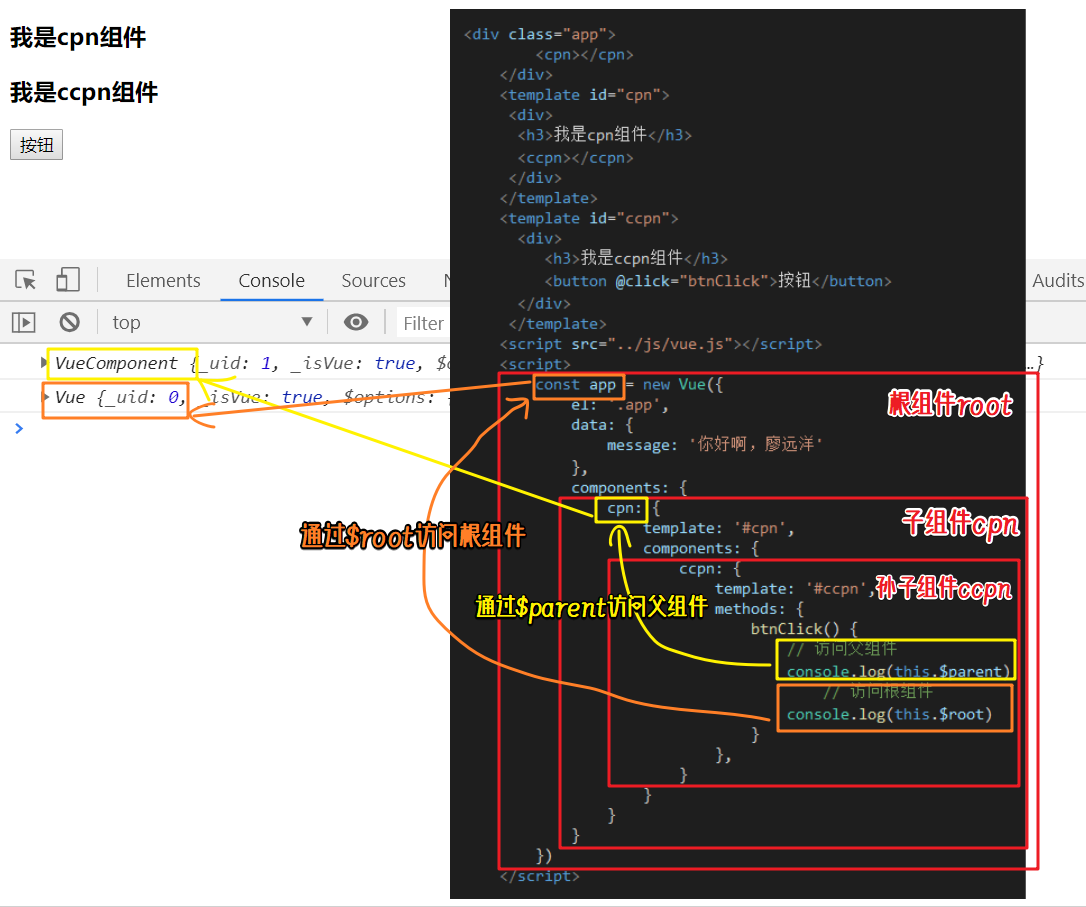Click the console.log(this.$root) code line
The height and width of the screenshot is (907, 1086).
click(x=889, y=714)
